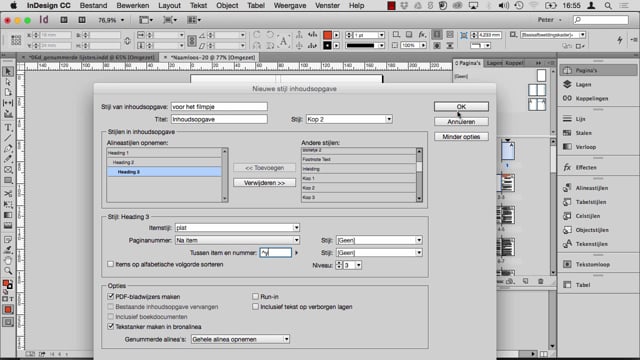The height and width of the screenshot is (360, 640).
Task: Open the Object menu
Action: click(227, 6)
